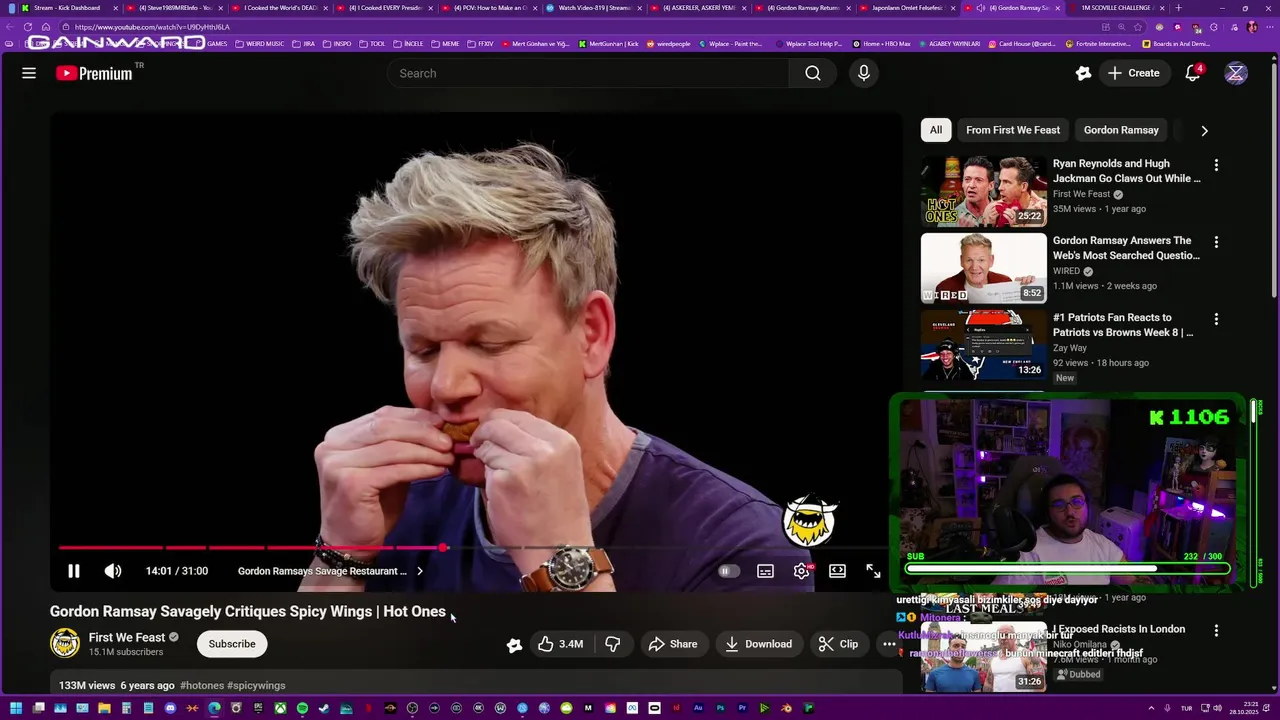Image resolution: width=1280 pixels, height=720 pixels.
Task: Open Discord from the taskbar
Action: (x=170, y=709)
